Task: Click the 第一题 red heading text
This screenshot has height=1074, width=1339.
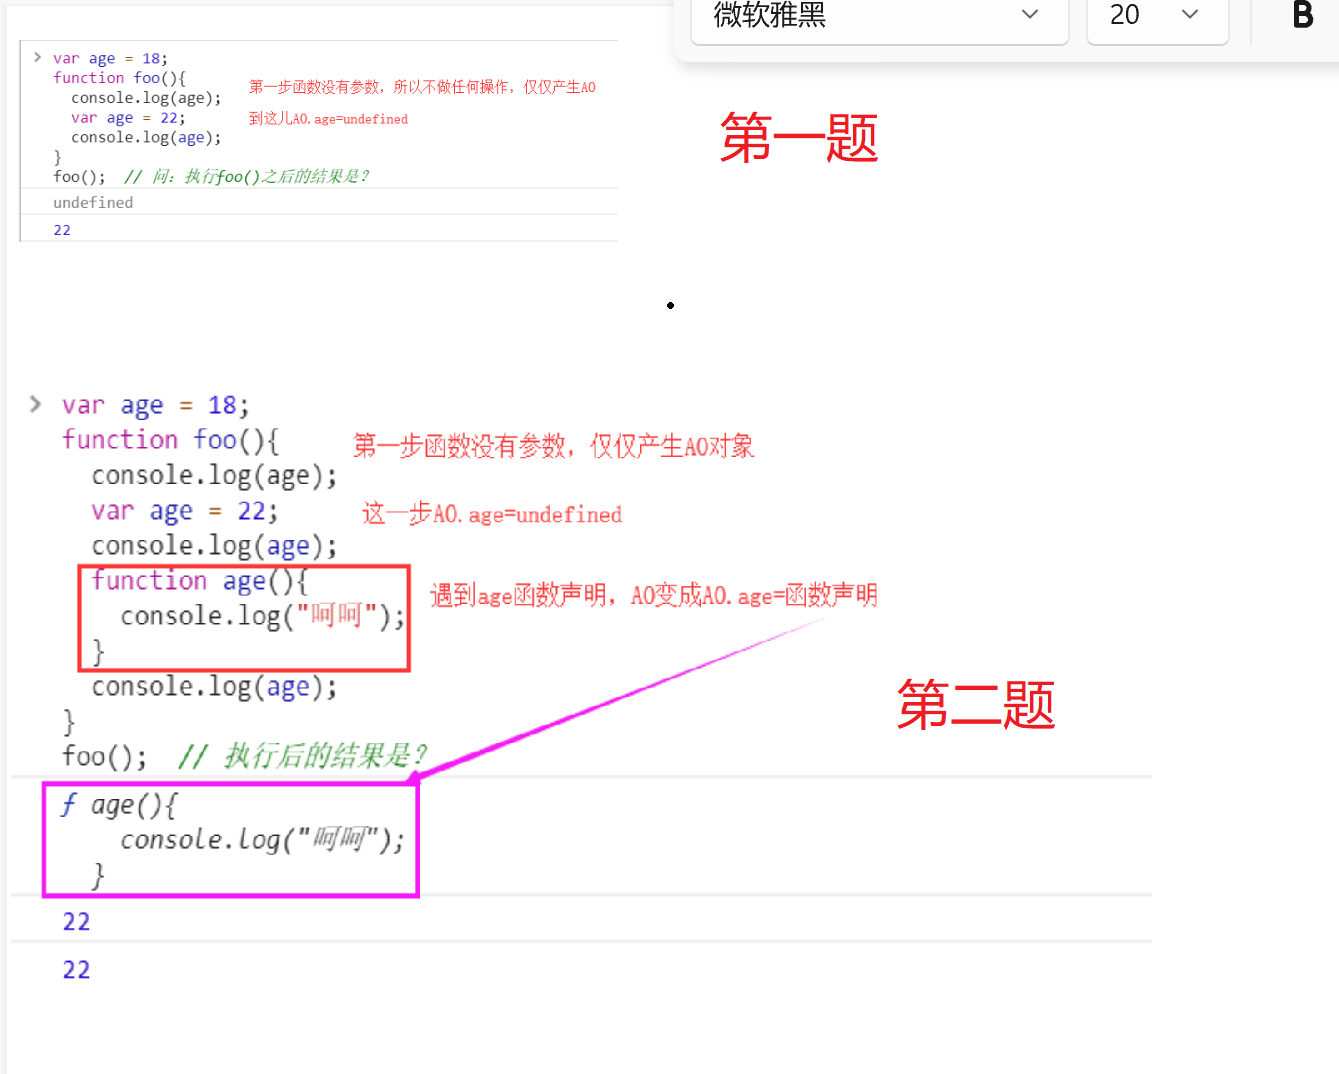Action: (799, 138)
